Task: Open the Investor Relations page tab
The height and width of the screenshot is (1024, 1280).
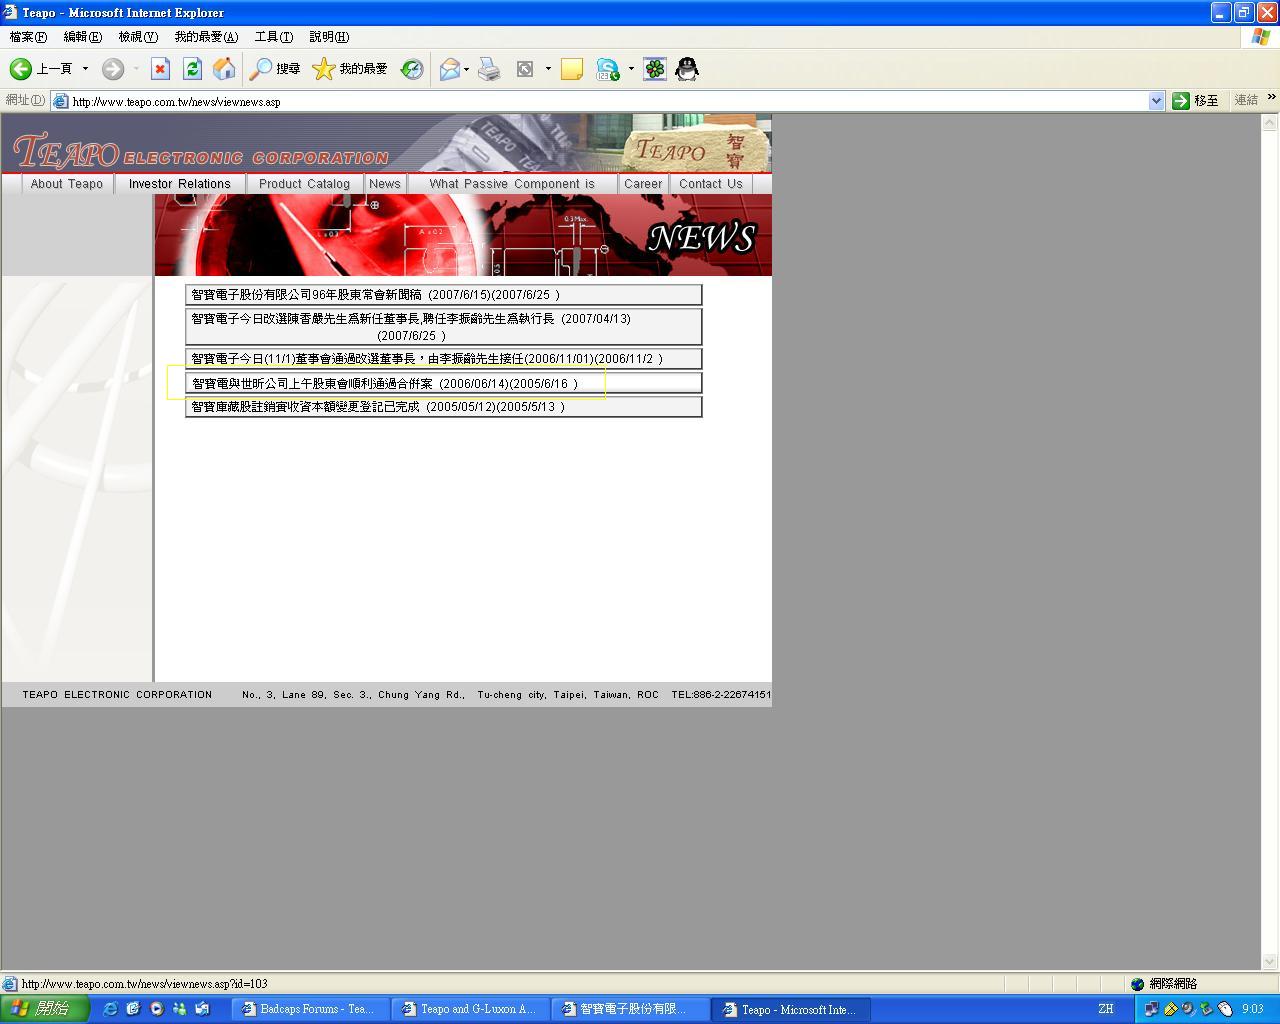Action: (x=180, y=184)
